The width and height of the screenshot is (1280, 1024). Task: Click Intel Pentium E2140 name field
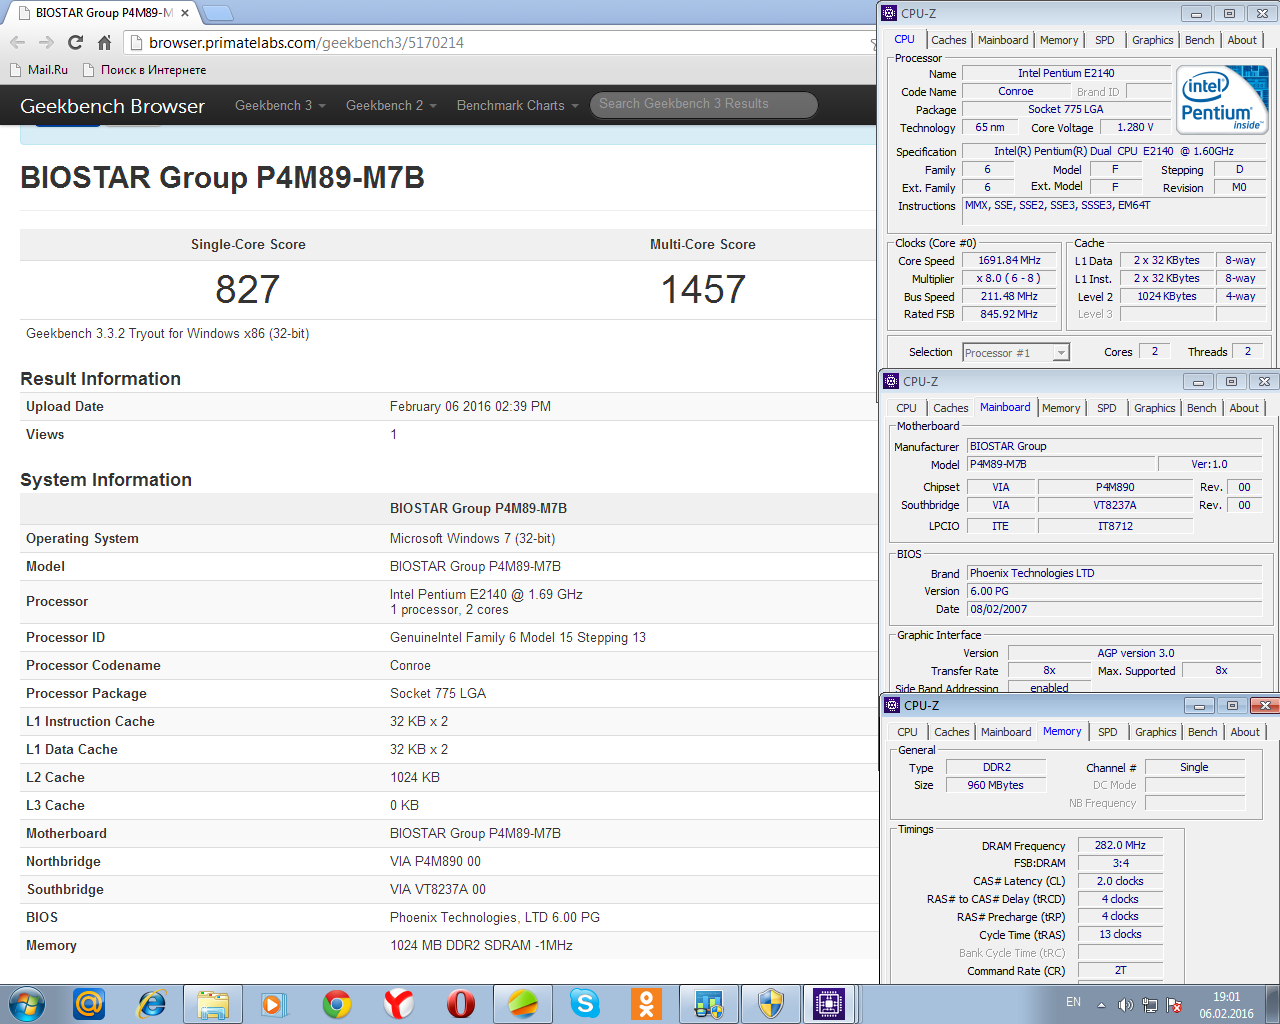(x=1066, y=73)
